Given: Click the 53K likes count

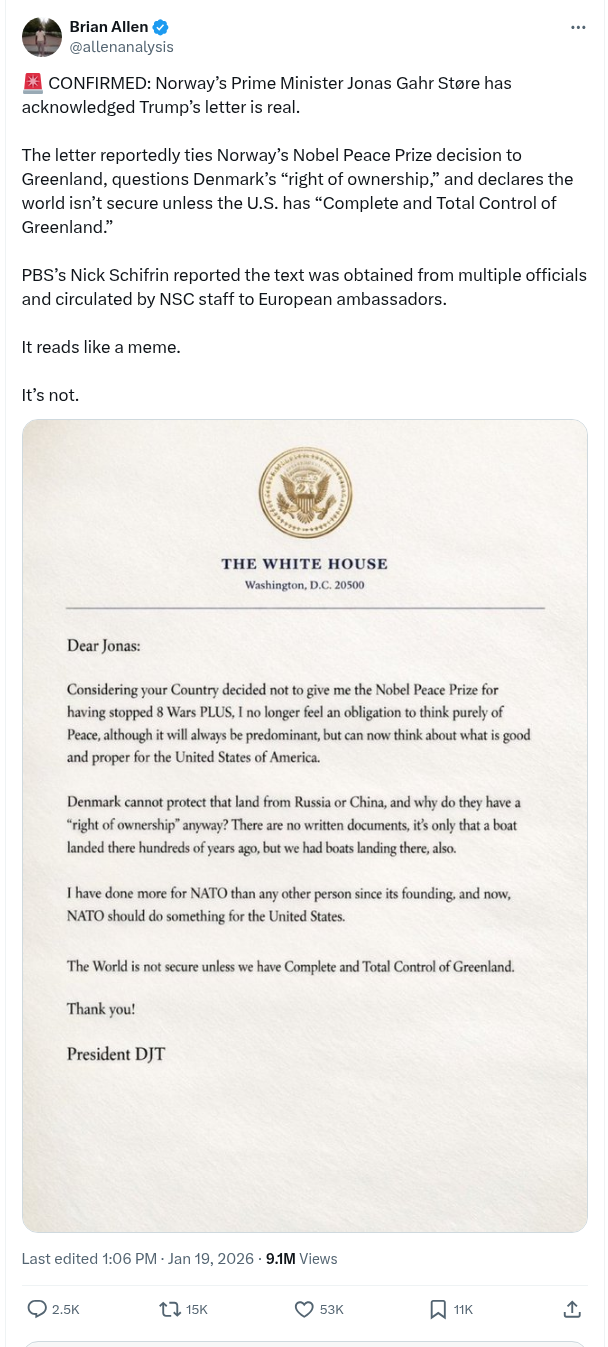Looking at the screenshot, I should (331, 1309).
